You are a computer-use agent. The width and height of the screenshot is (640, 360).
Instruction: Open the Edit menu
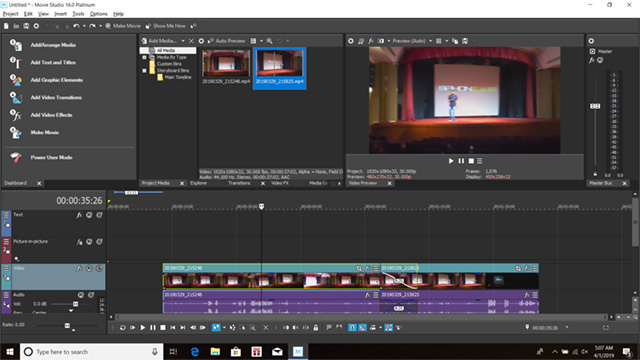[x=28, y=14]
